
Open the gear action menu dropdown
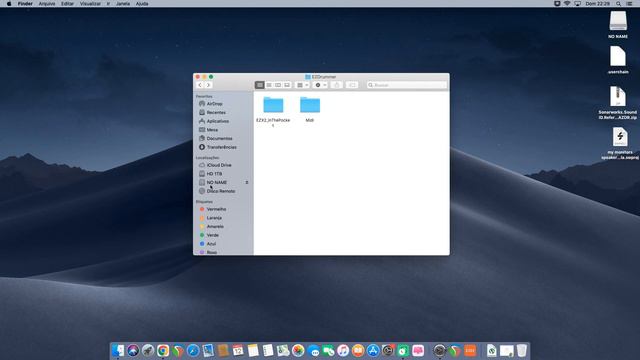click(x=320, y=85)
